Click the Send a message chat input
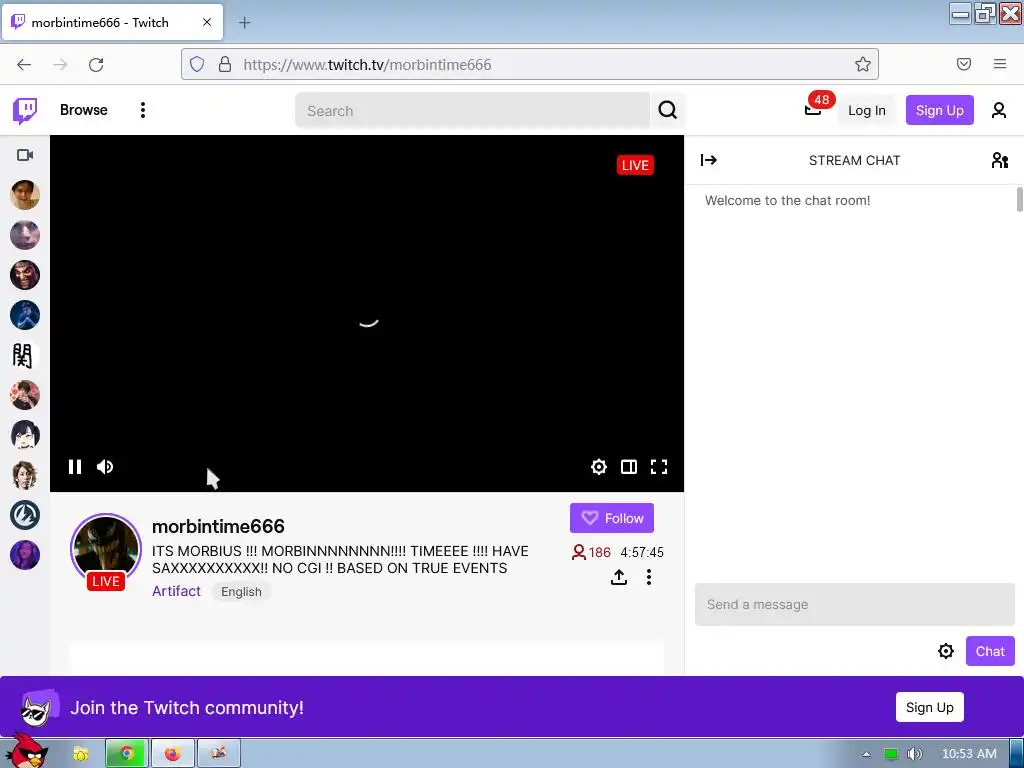Image resolution: width=1024 pixels, height=768 pixels. tap(854, 605)
